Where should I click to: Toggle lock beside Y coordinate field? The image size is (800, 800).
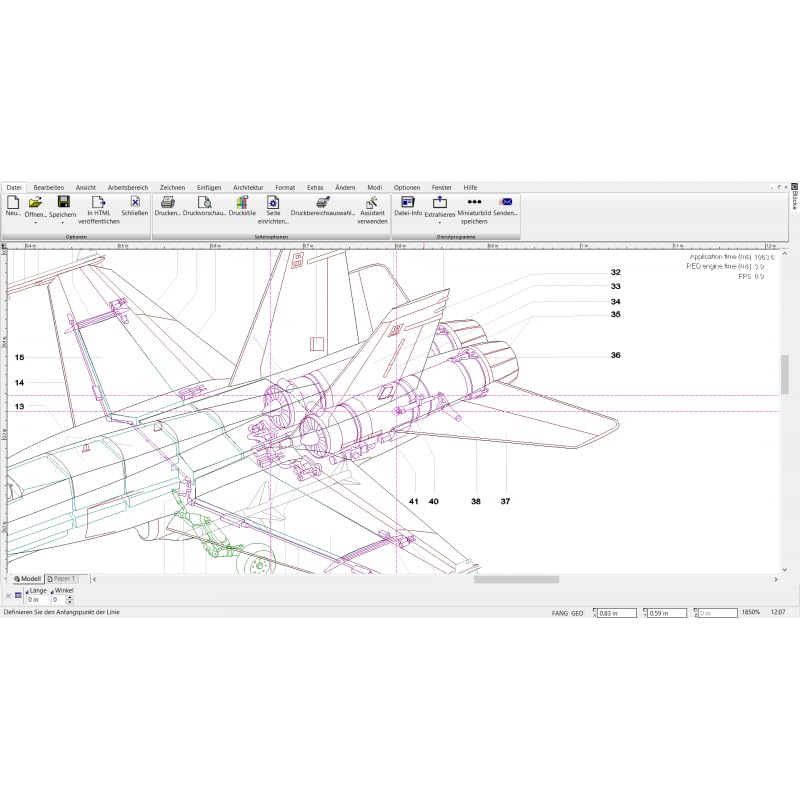[645, 612]
